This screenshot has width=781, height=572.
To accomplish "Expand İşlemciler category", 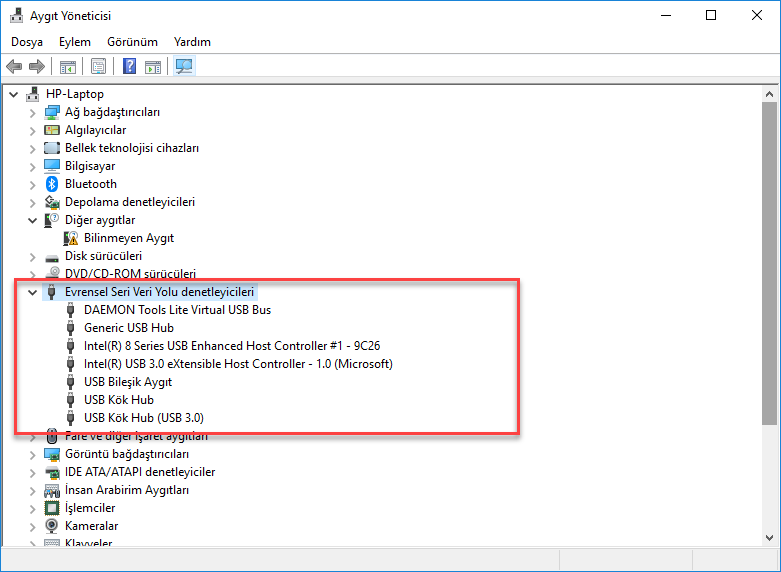I will point(32,508).
